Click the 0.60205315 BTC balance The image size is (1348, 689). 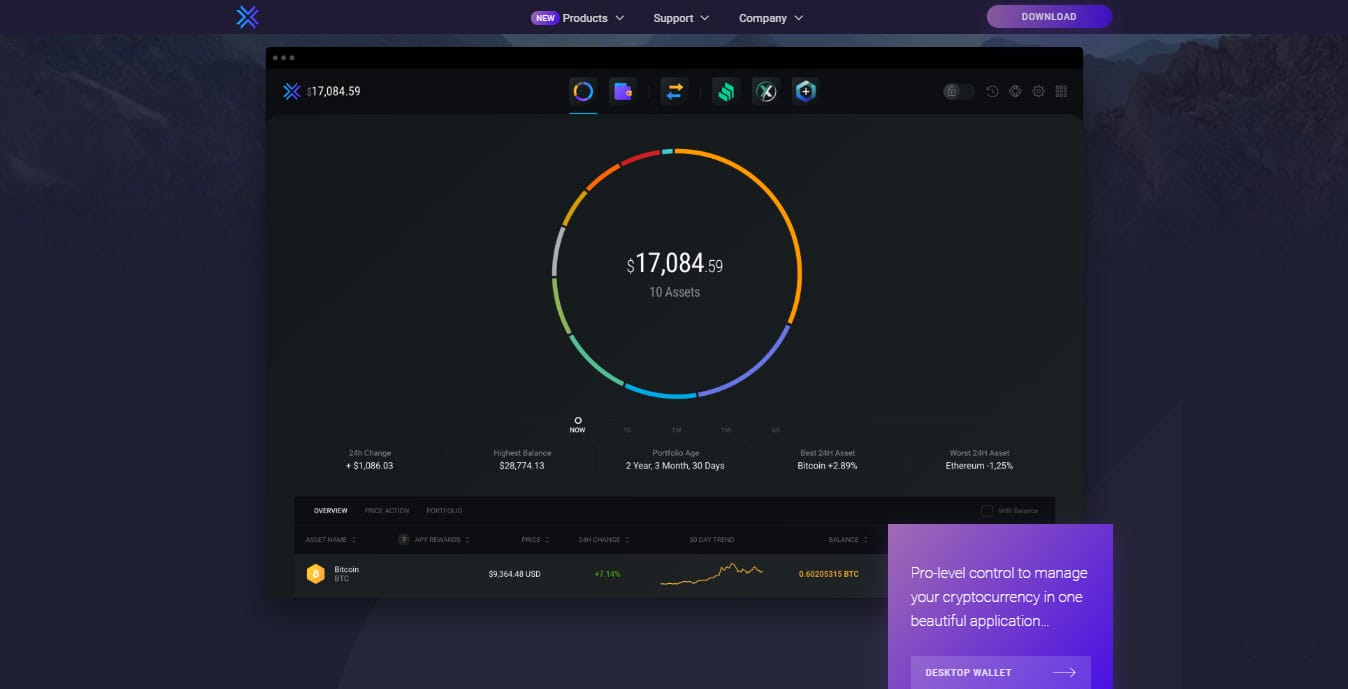click(x=828, y=574)
